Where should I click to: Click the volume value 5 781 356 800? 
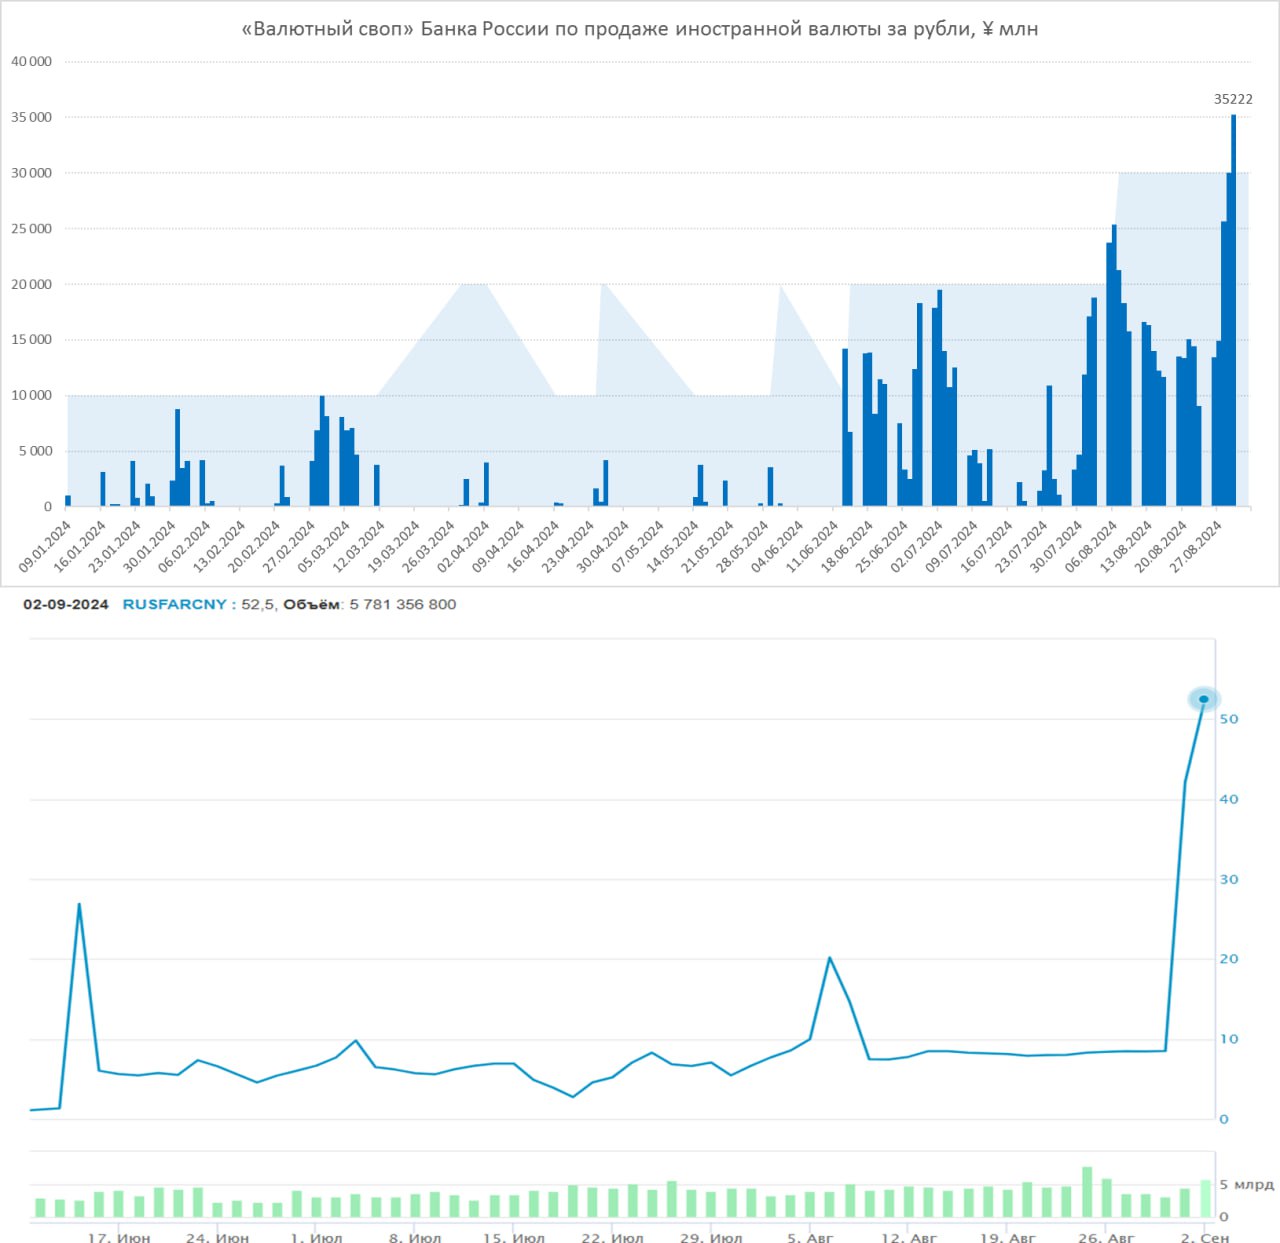(402, 604)
